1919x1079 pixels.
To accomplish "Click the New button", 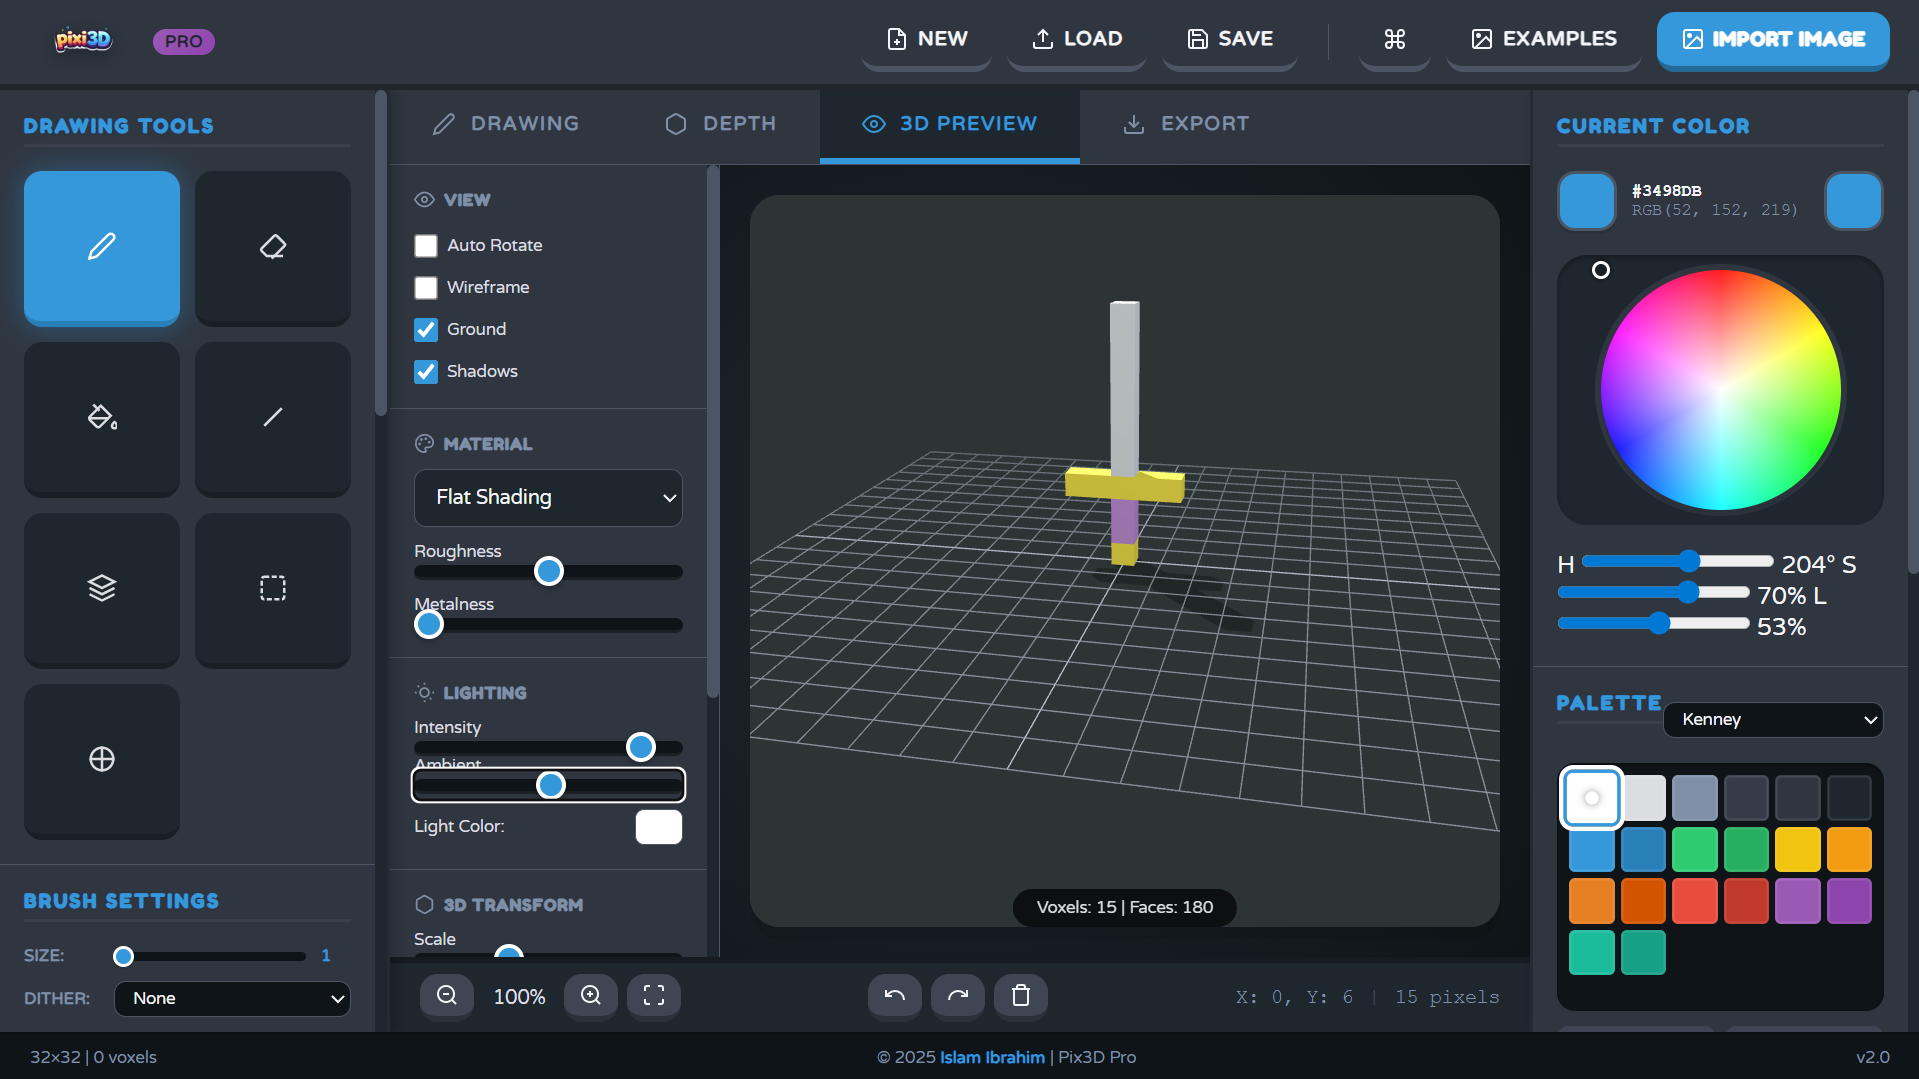I will [x=927, y=39].
